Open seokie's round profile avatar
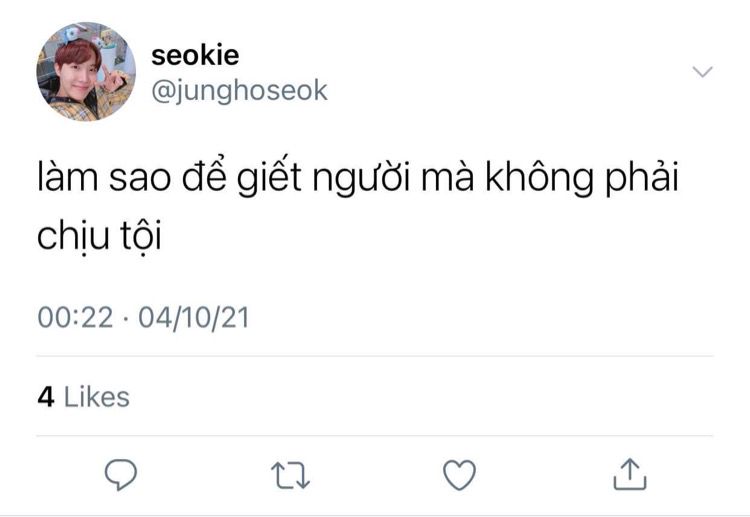Image resolution: width=750 pixels, height=517 pixels. pos(86,72)
